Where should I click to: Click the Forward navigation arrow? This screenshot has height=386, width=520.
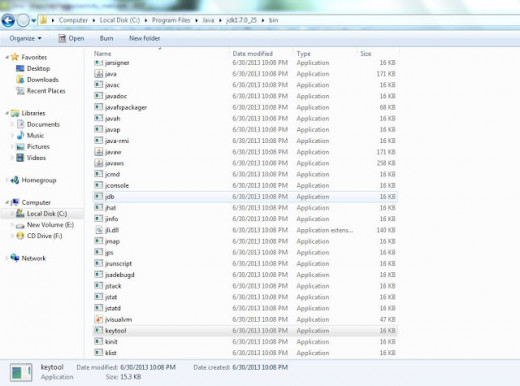23,21
